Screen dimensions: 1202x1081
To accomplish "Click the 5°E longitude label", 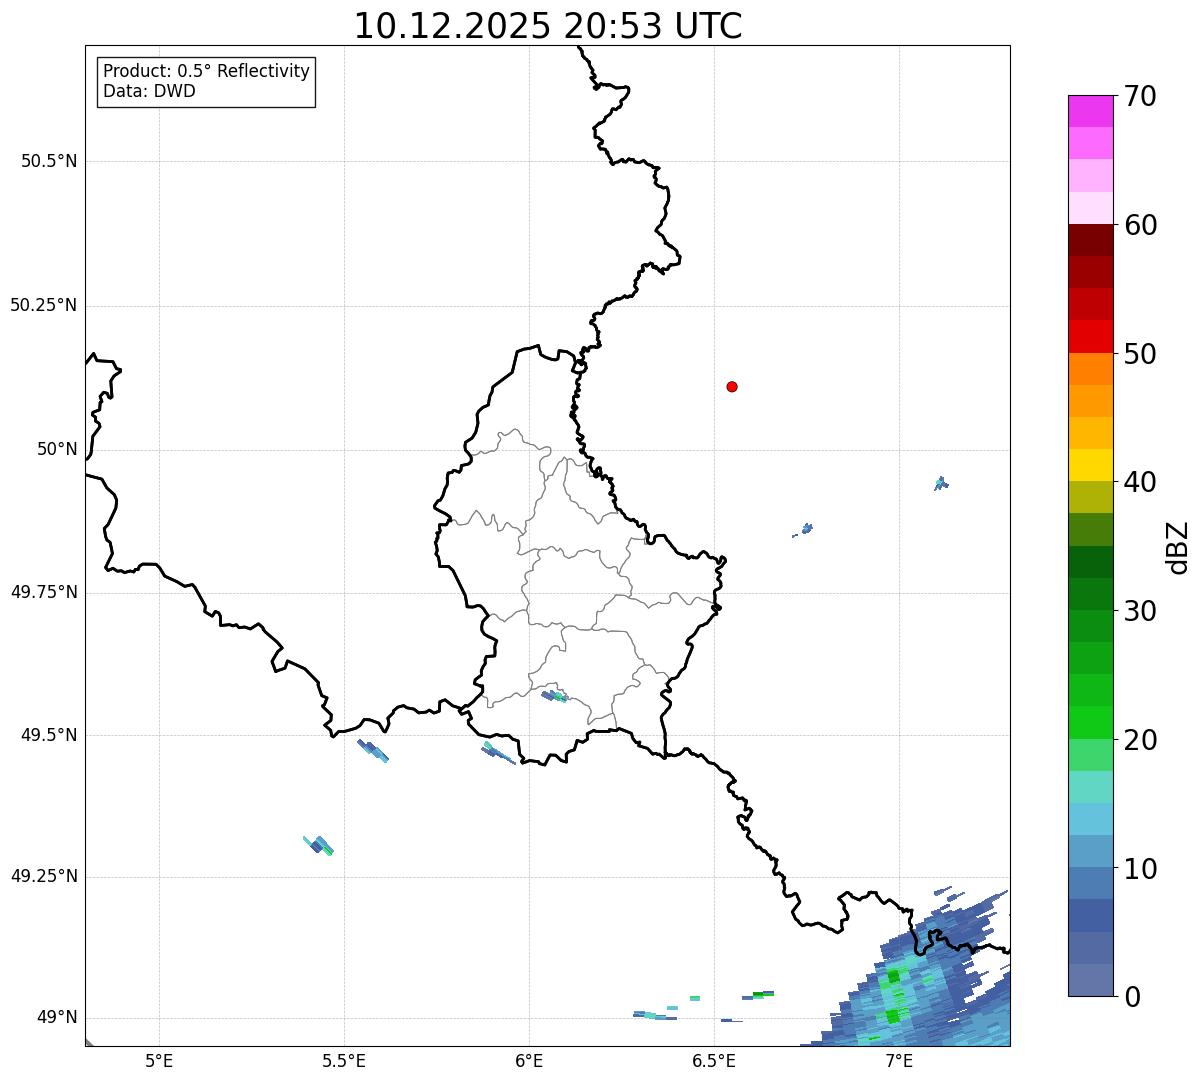I will (159, 1060).
